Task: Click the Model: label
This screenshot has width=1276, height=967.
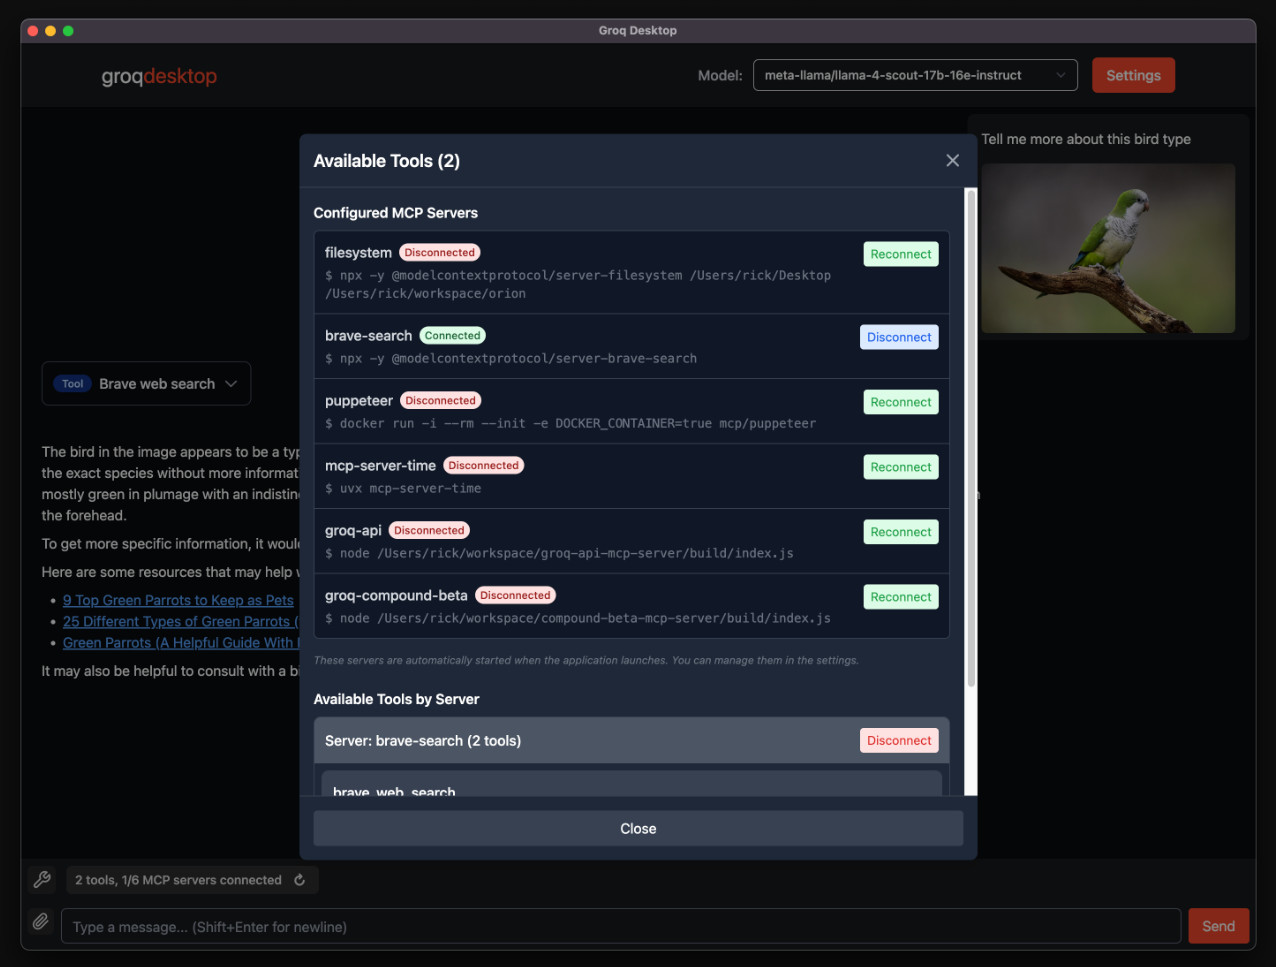Action: 720,75
